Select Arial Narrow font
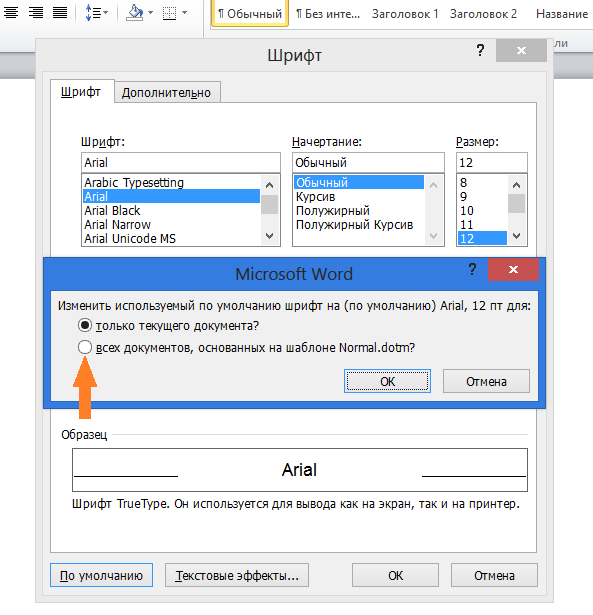Viewport: 593px width, 615px height. [171, 224]
